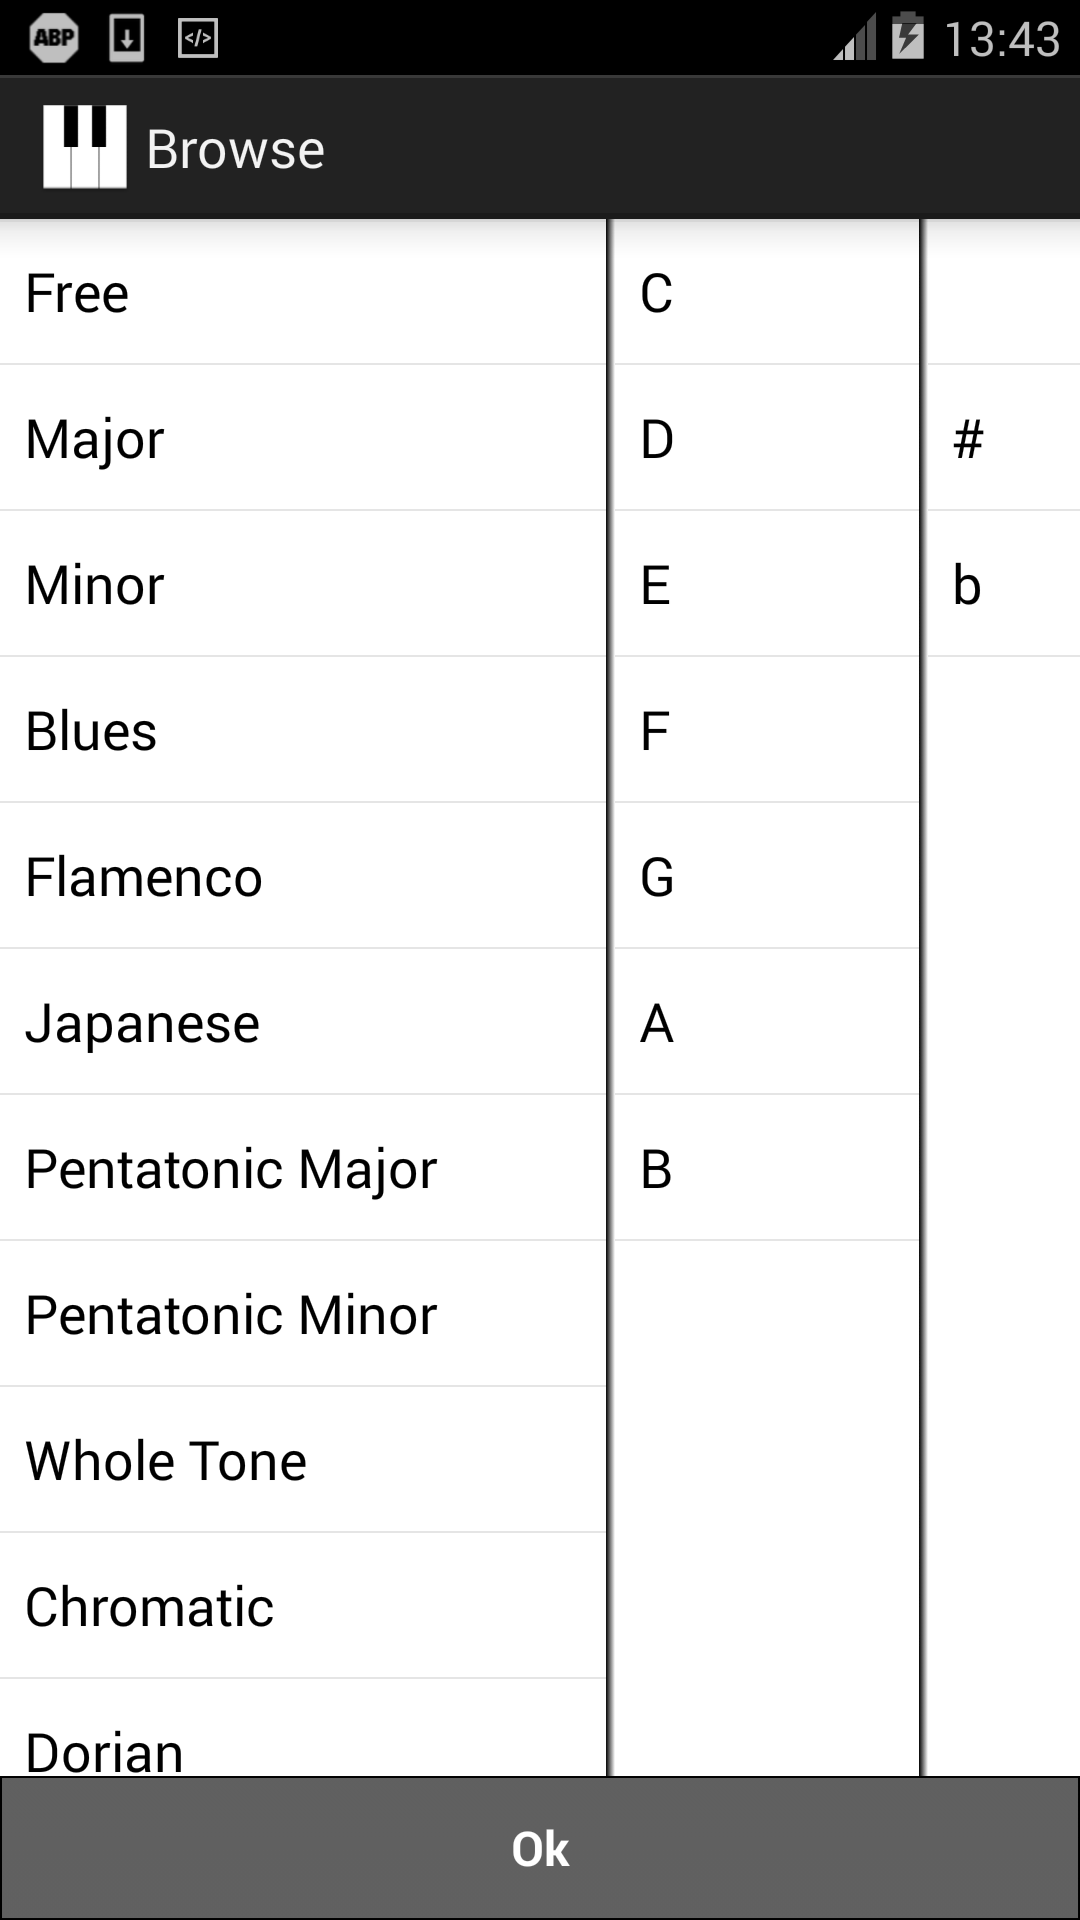Select root note C
This screenshot has width=1080, height=1920.
point(765,293)
